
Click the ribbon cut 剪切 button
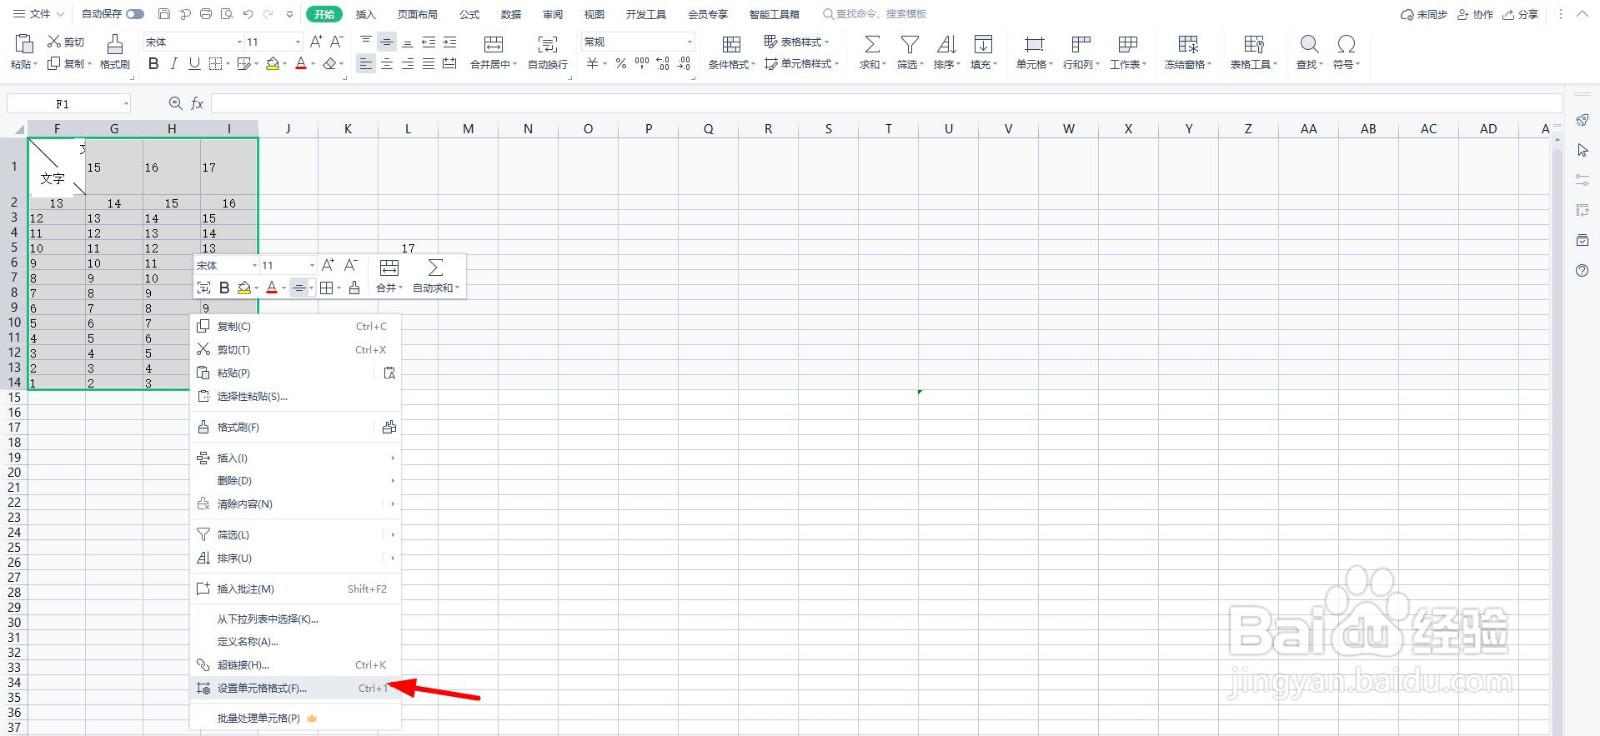pos(66,42)
